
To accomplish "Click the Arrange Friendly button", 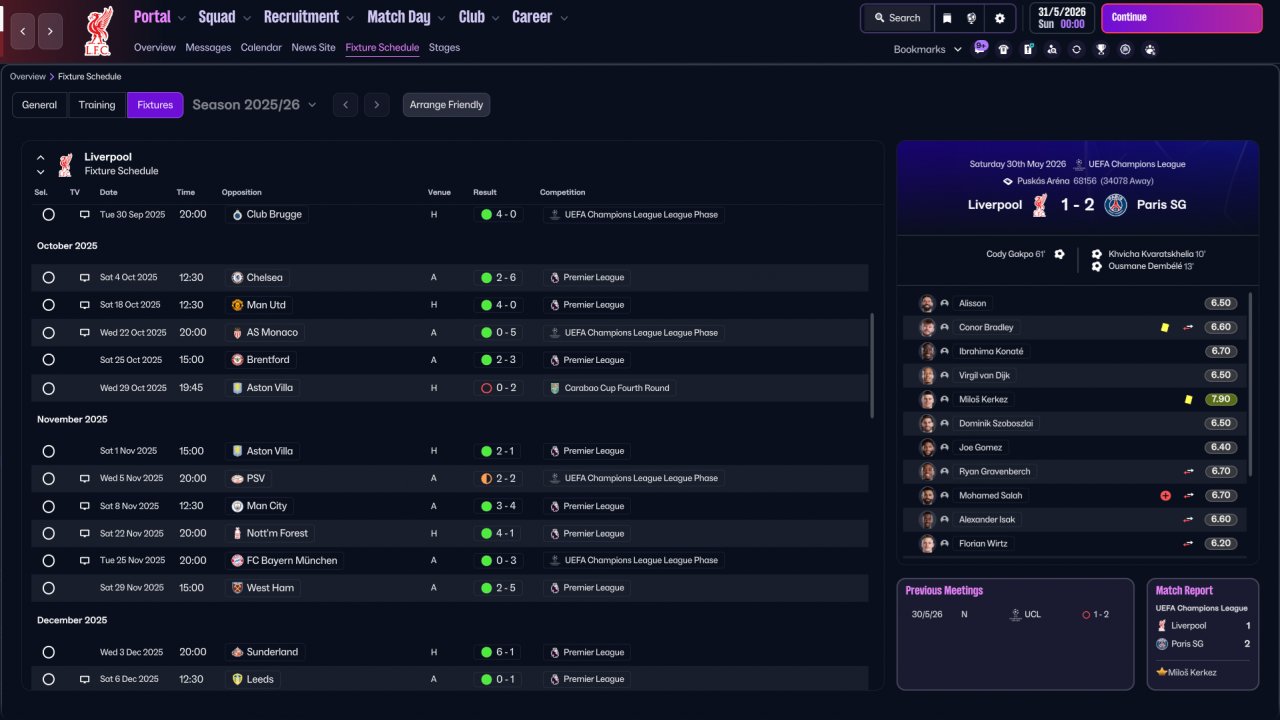I will [x=446, y=105].
